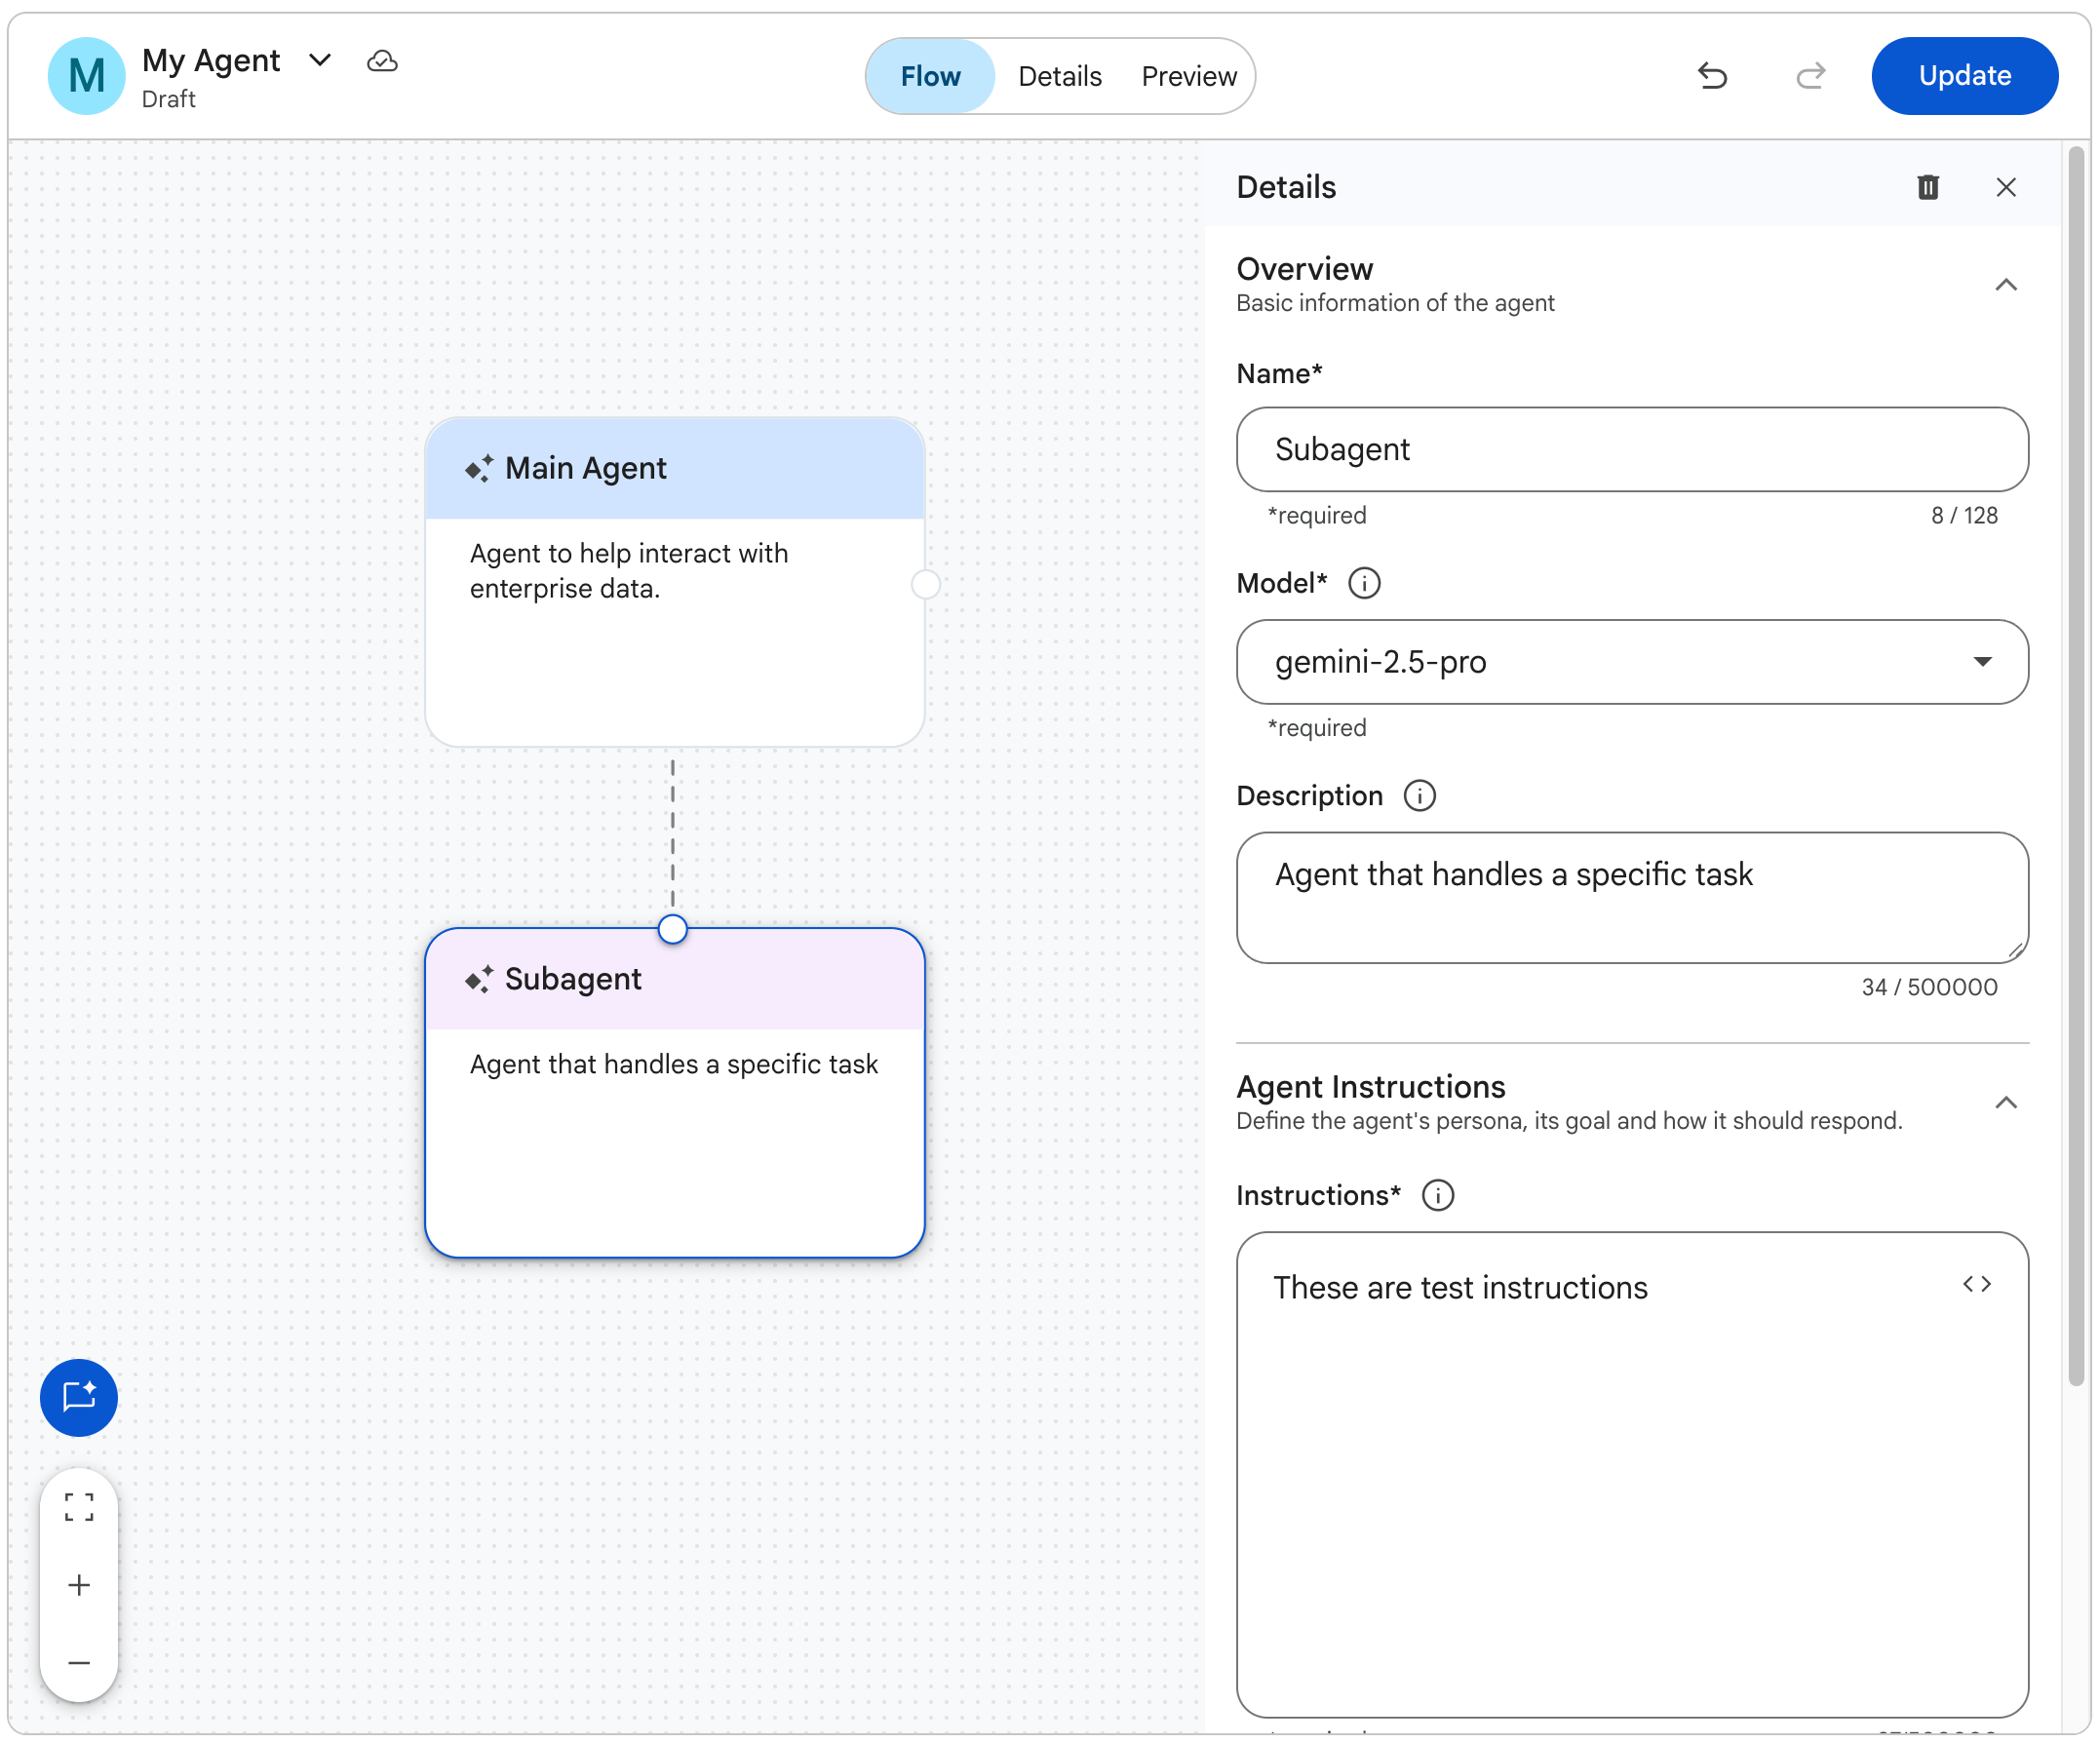Switch to the Preview tab
The image size is (2100, 1743).
[x=1188, y=75]
